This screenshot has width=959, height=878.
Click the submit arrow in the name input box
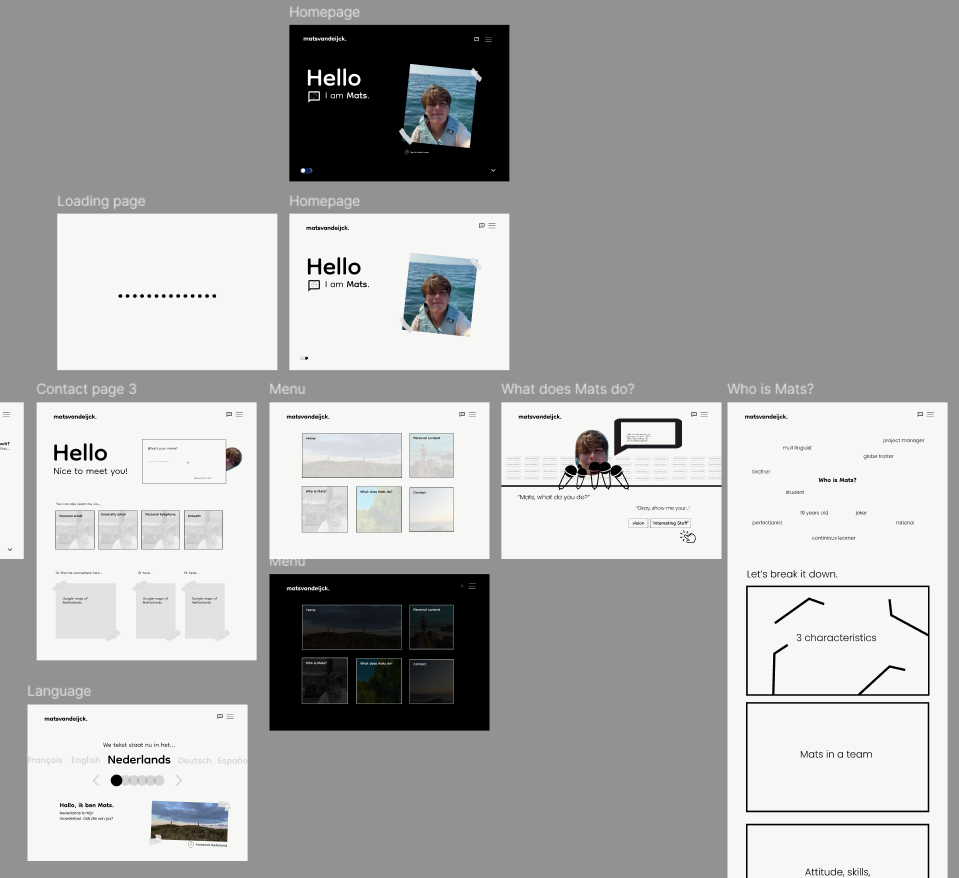(x=188, y=462)
